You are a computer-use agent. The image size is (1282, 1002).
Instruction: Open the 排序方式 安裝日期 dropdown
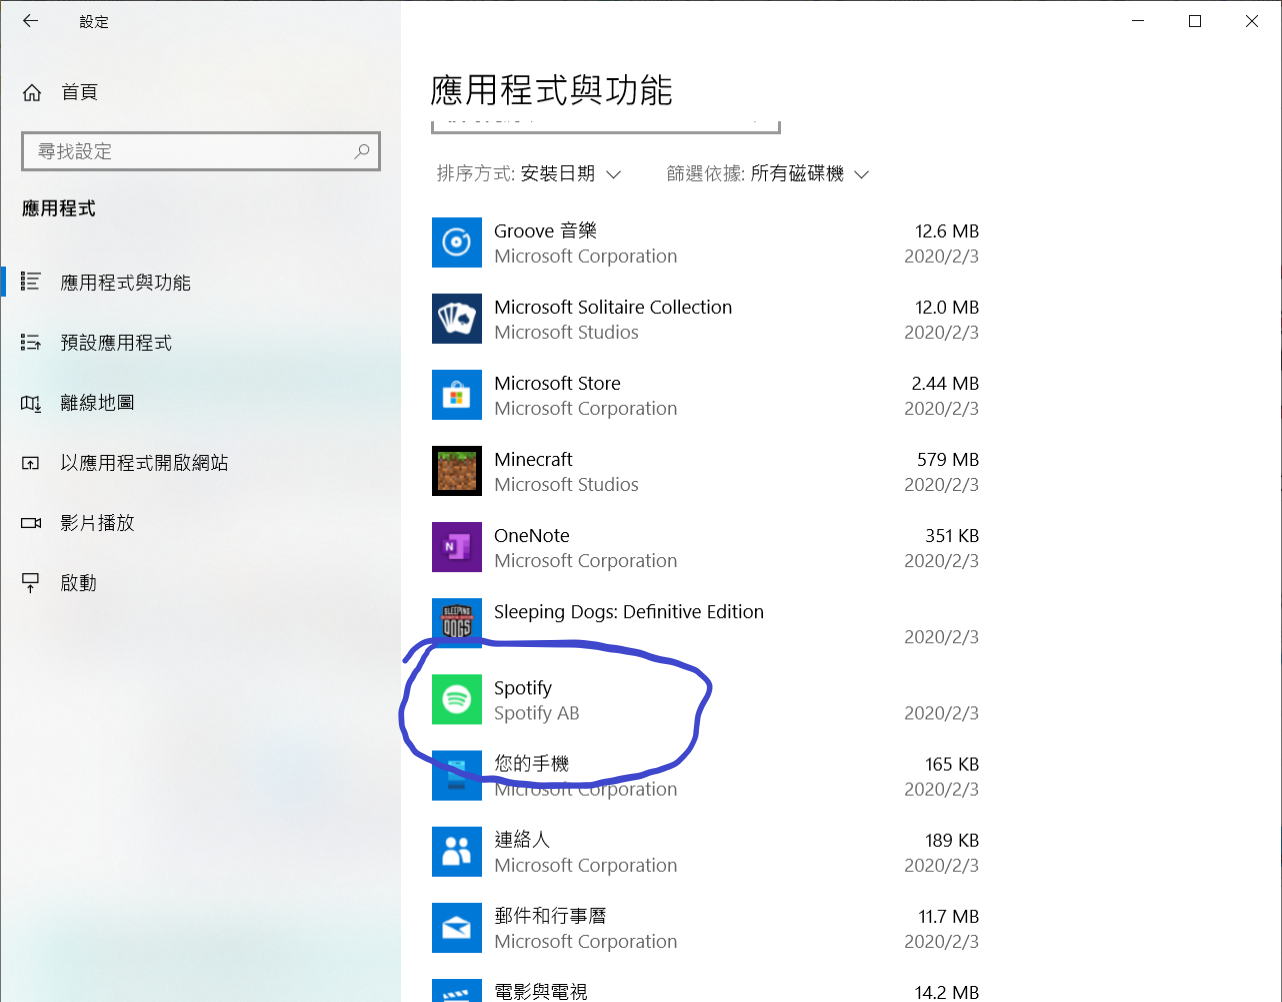click(x=529, y=174)
